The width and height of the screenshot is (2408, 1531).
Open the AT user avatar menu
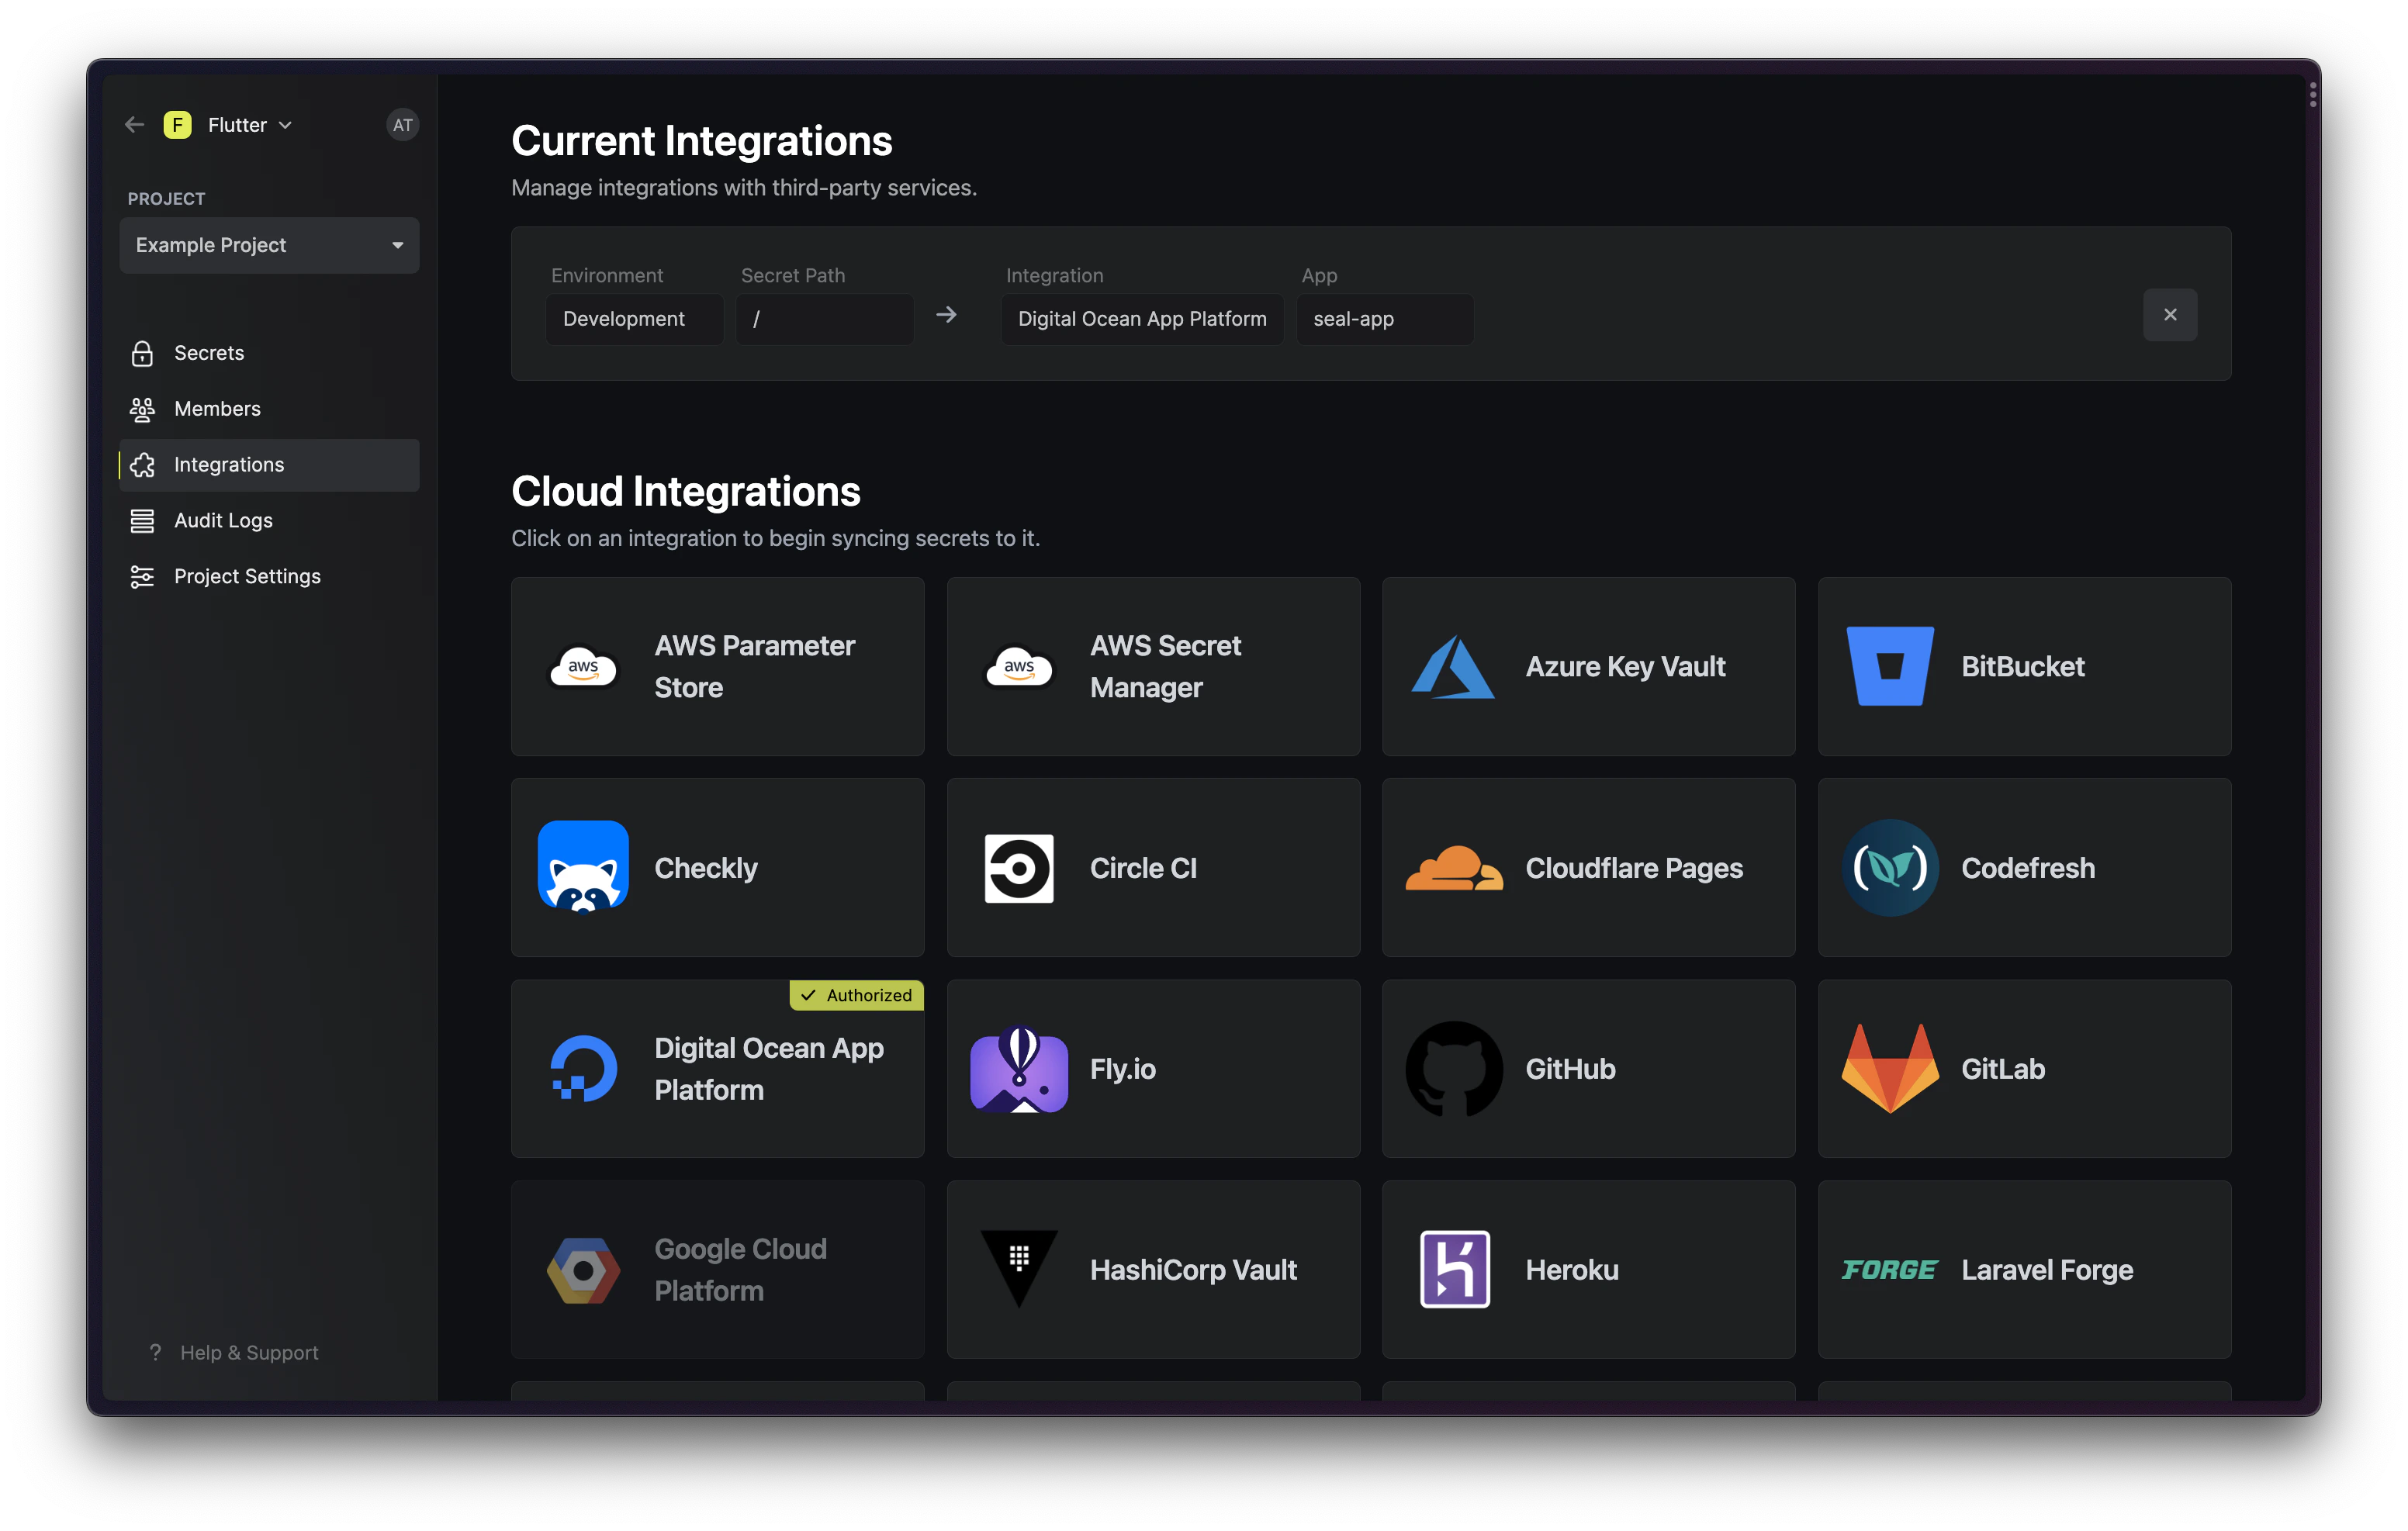click(x=402, y=125)
